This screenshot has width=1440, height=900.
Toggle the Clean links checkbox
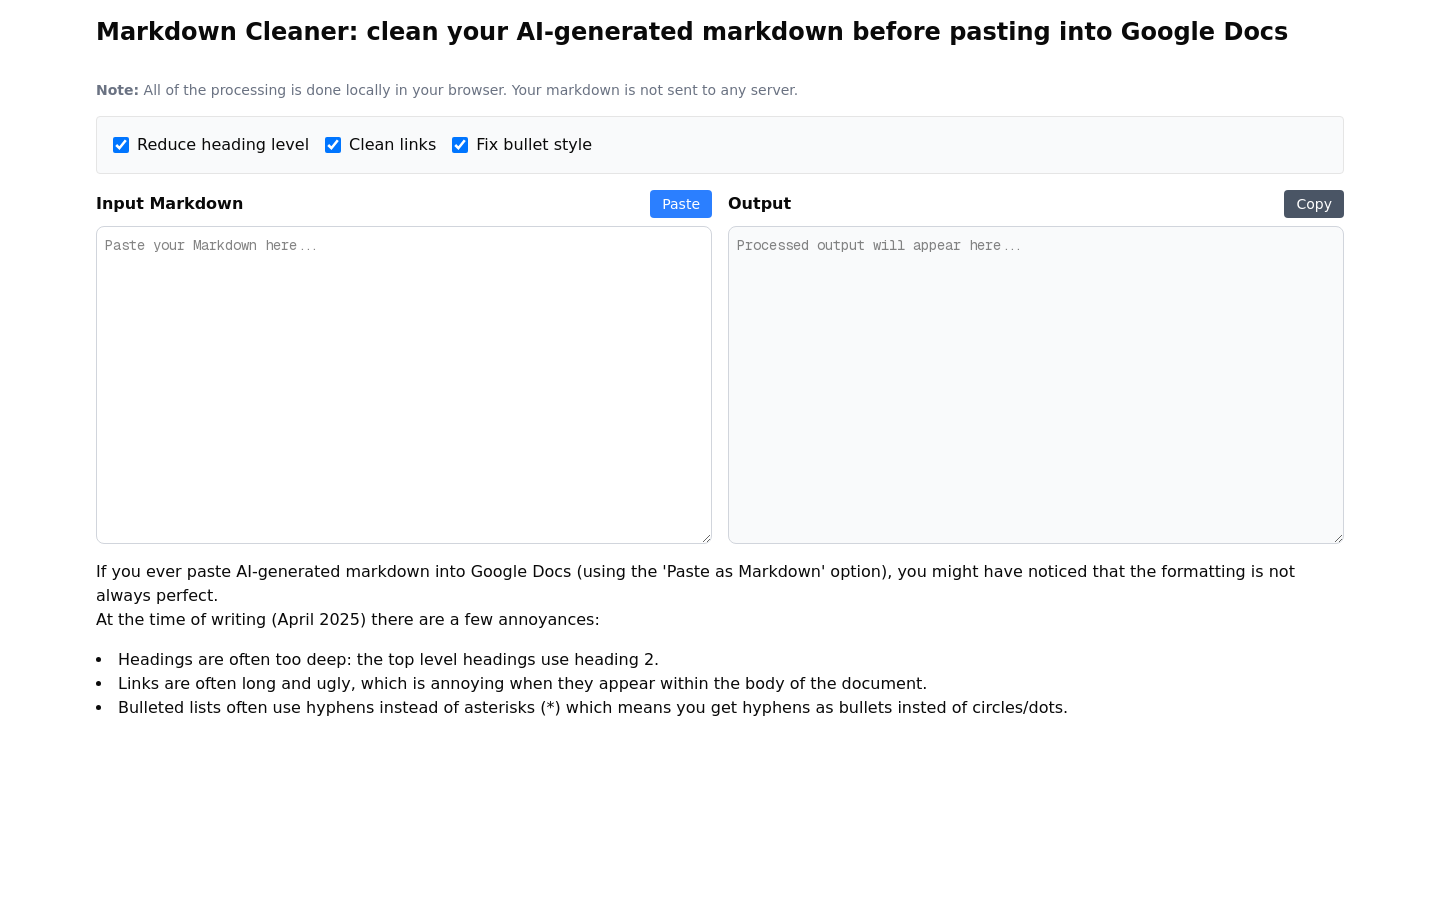(x=333, y=145)
